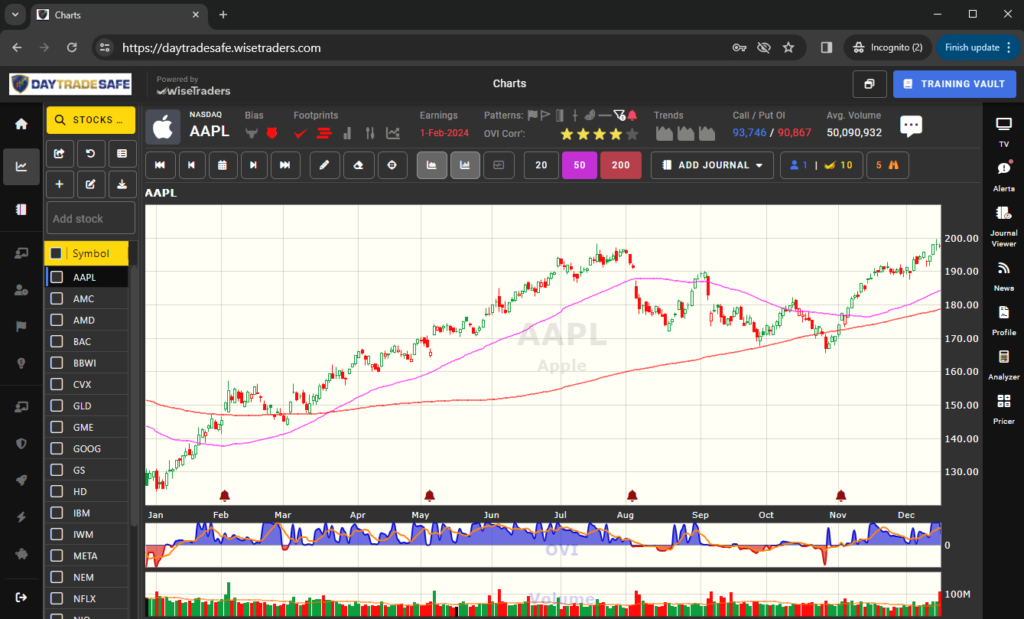Toggle the Symbol header checkbox

click(57, 255)
